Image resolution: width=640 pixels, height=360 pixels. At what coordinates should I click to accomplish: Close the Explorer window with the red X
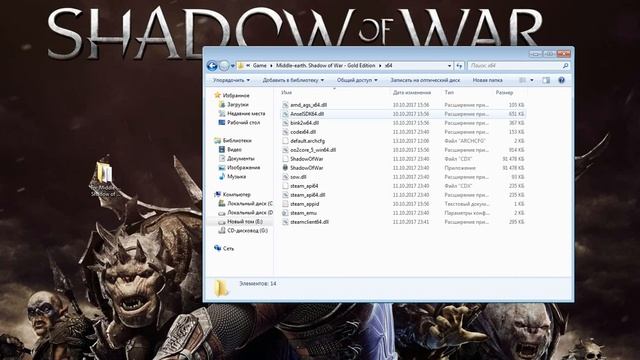pos(563,53)
